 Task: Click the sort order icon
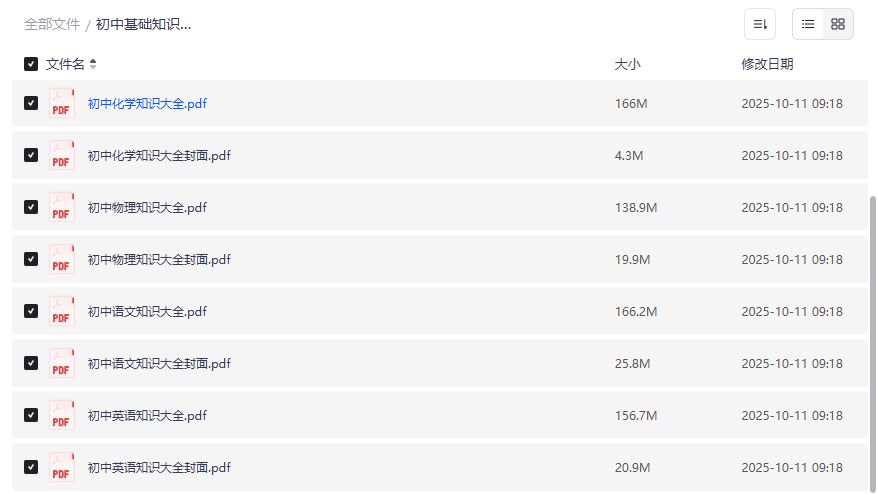coord(760,24)
